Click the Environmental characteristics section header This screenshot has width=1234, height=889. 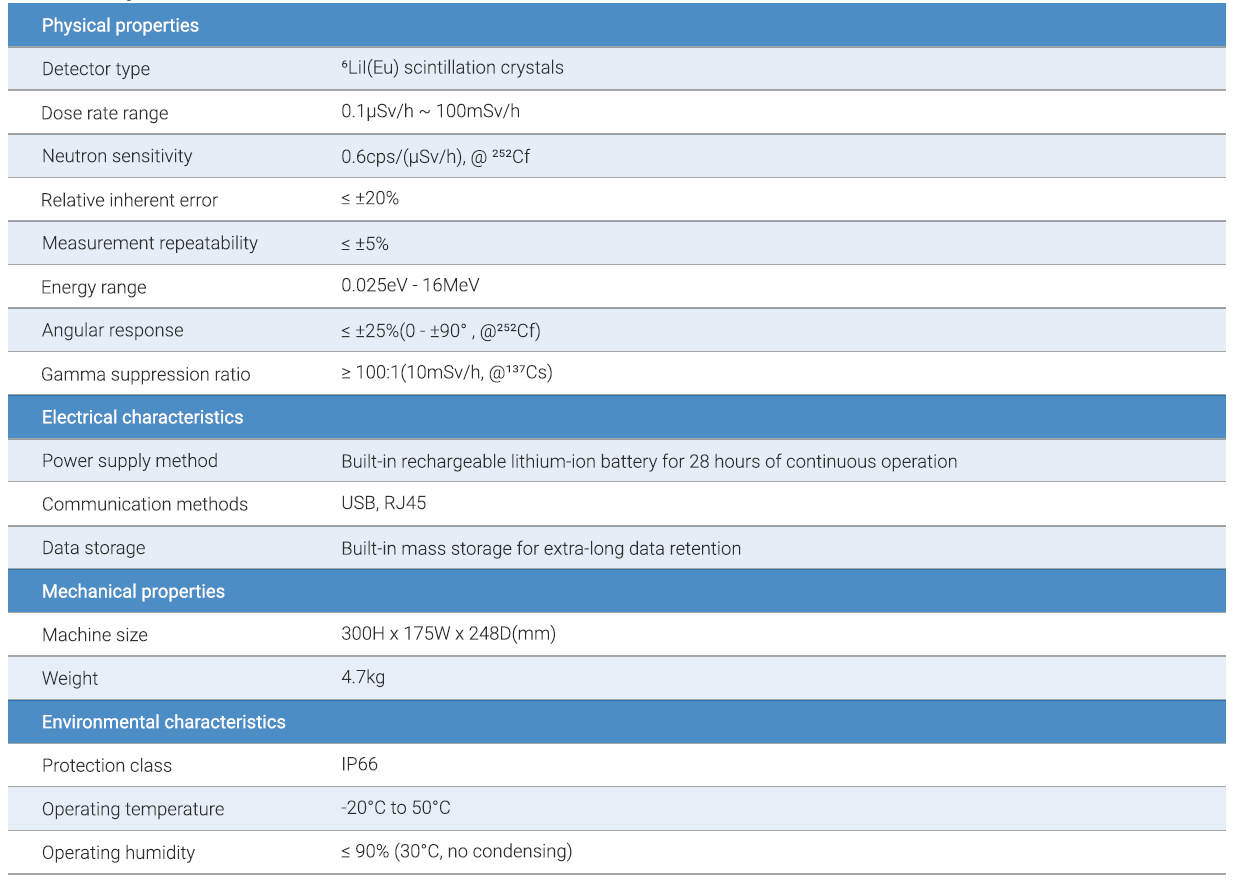[x=164, y=722]
